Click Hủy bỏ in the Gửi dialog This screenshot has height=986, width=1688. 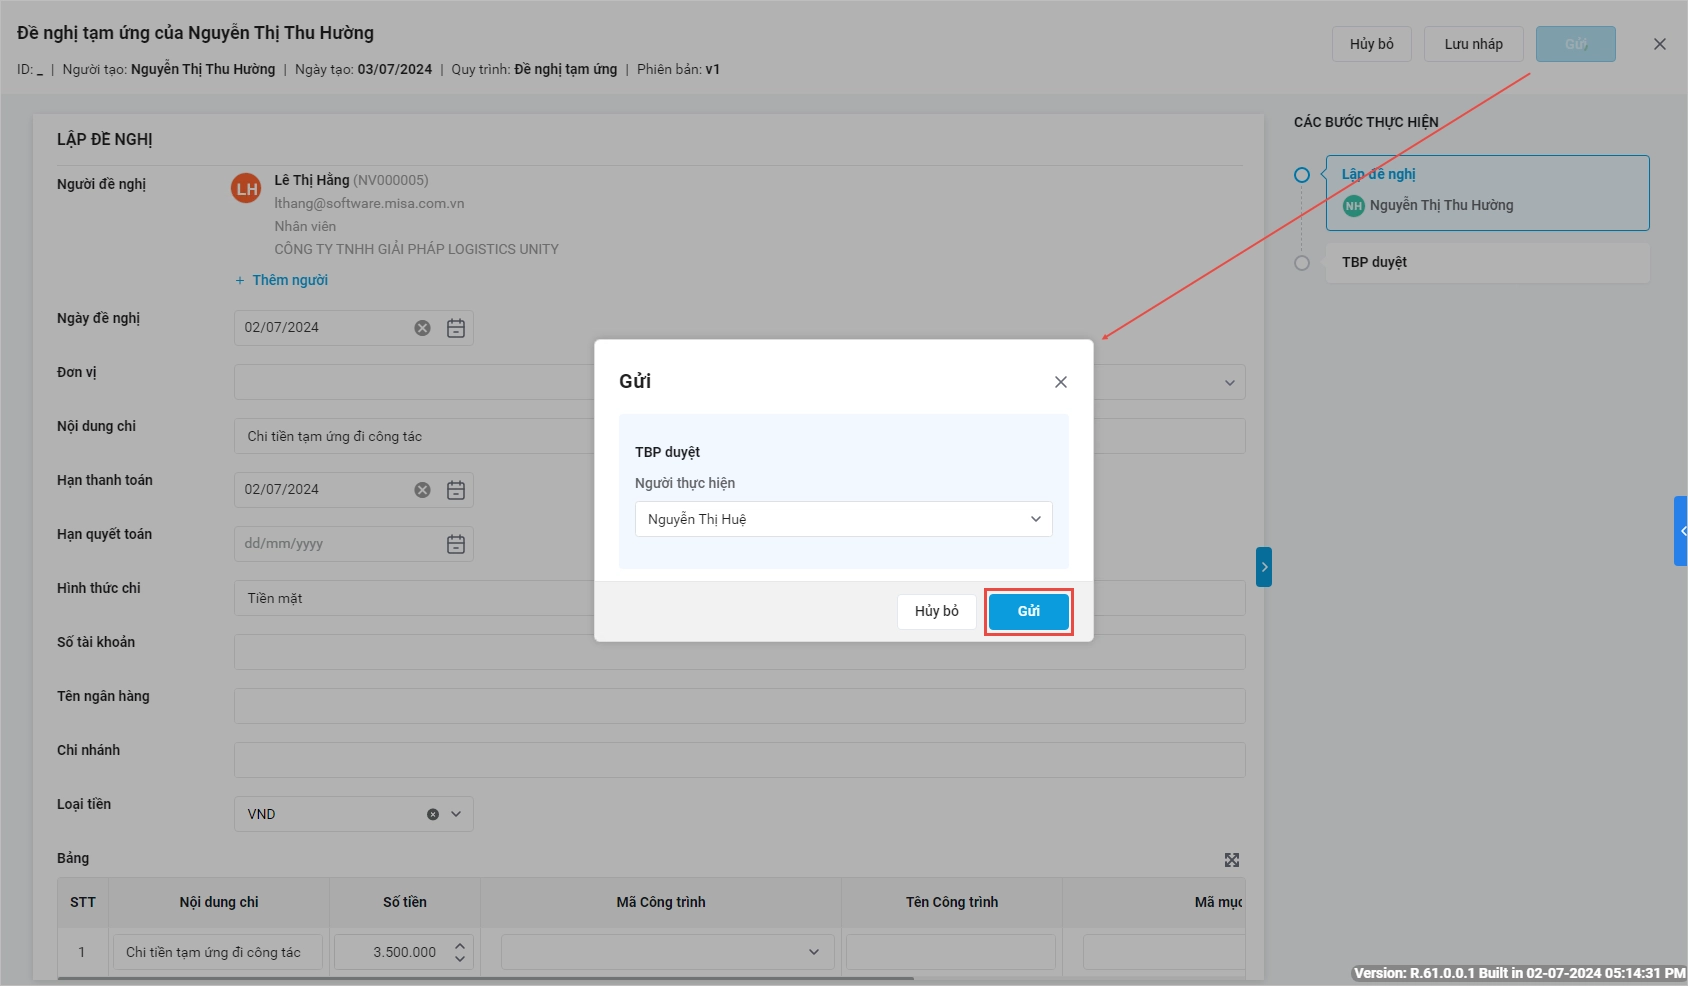pyautogui.click(x=937, y=611)
